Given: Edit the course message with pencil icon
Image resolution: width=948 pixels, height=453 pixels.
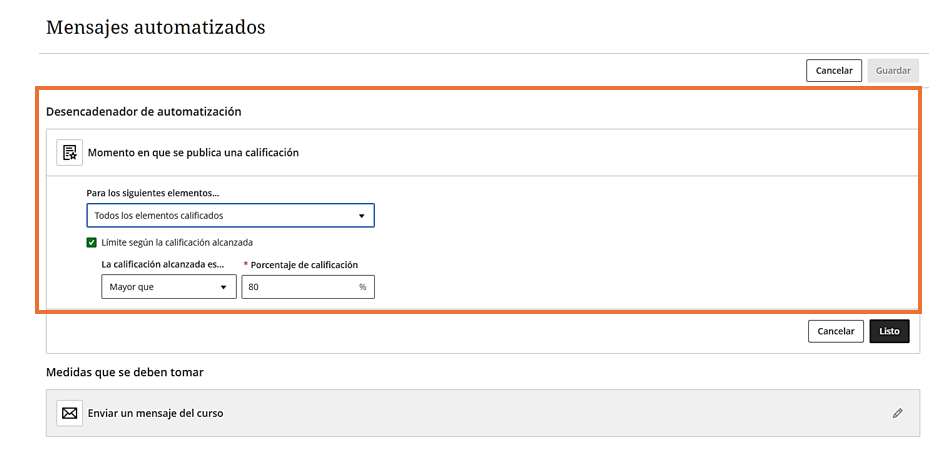Looking at the screenshot, I should [897, 413].
